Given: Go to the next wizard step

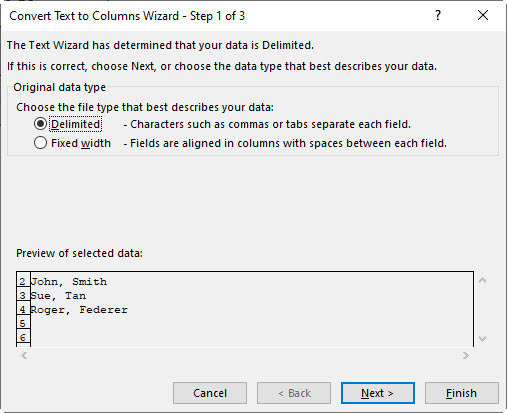Looking at the screenshot, I should (378, 393).
